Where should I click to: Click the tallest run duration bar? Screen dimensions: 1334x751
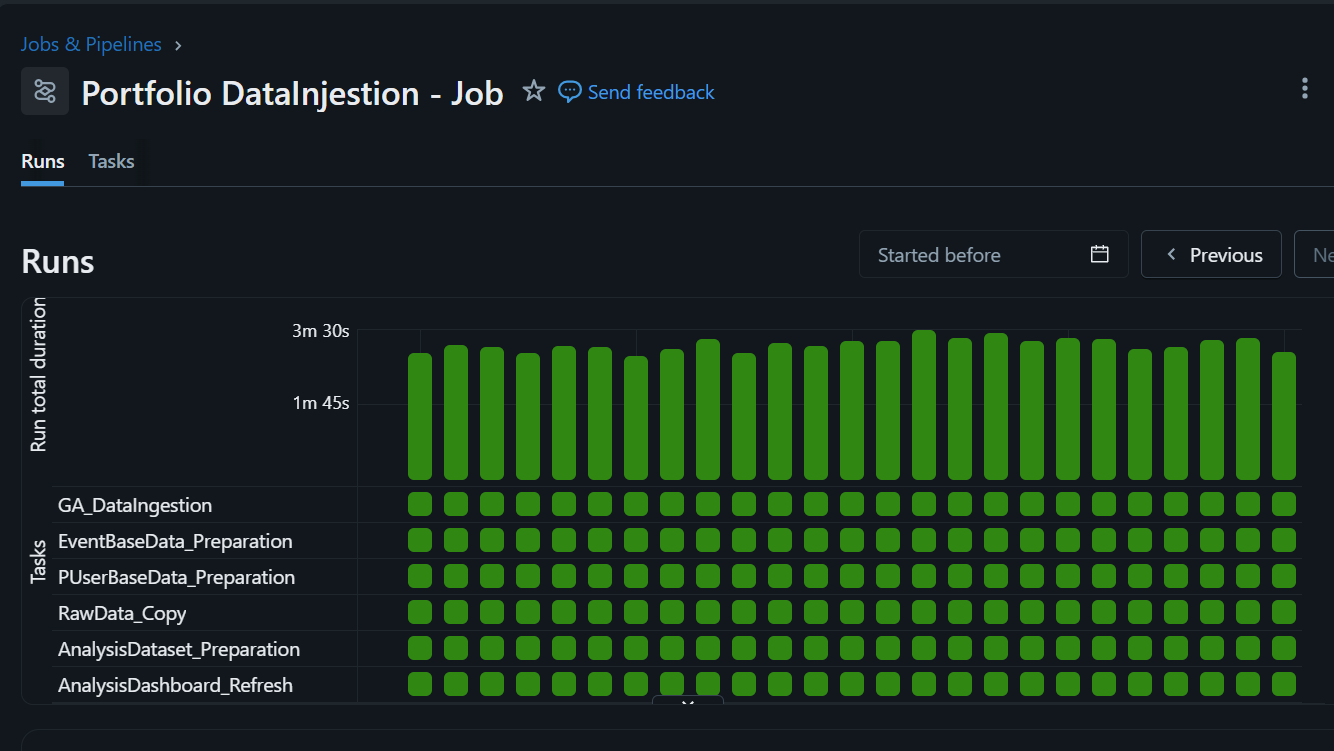pyautogui.click(x=924, y=405)
